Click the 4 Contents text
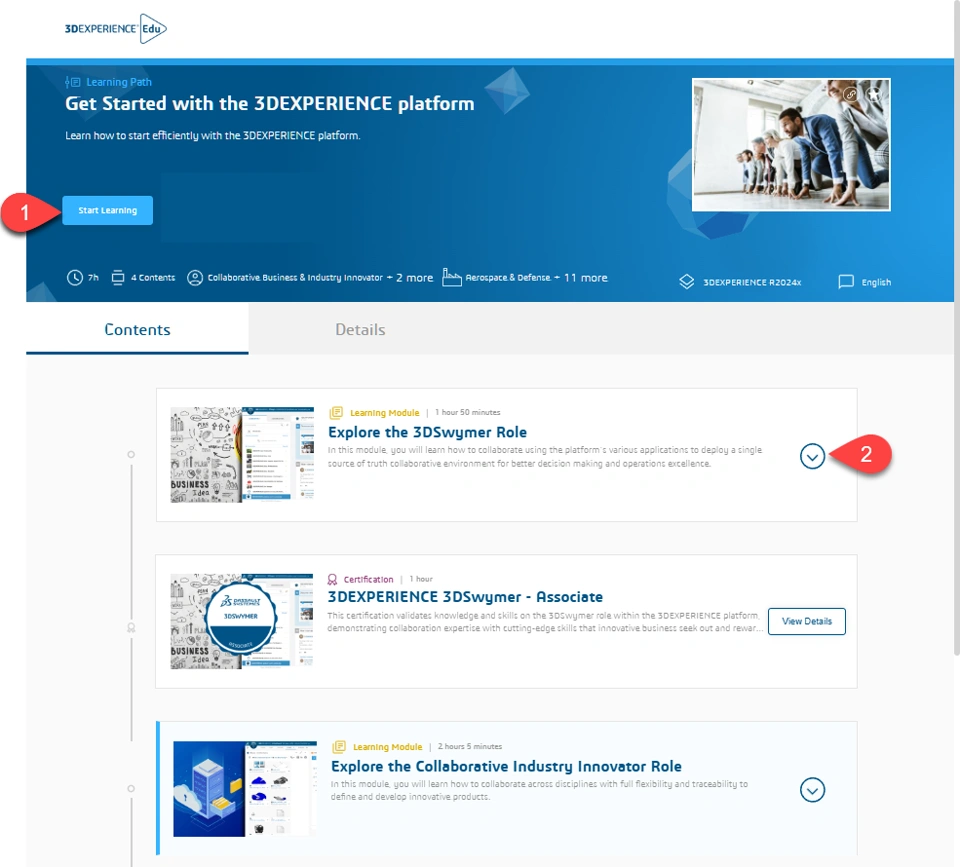Image resolution: width=960 pixels, height=867 pixels. tap(153, 277)
